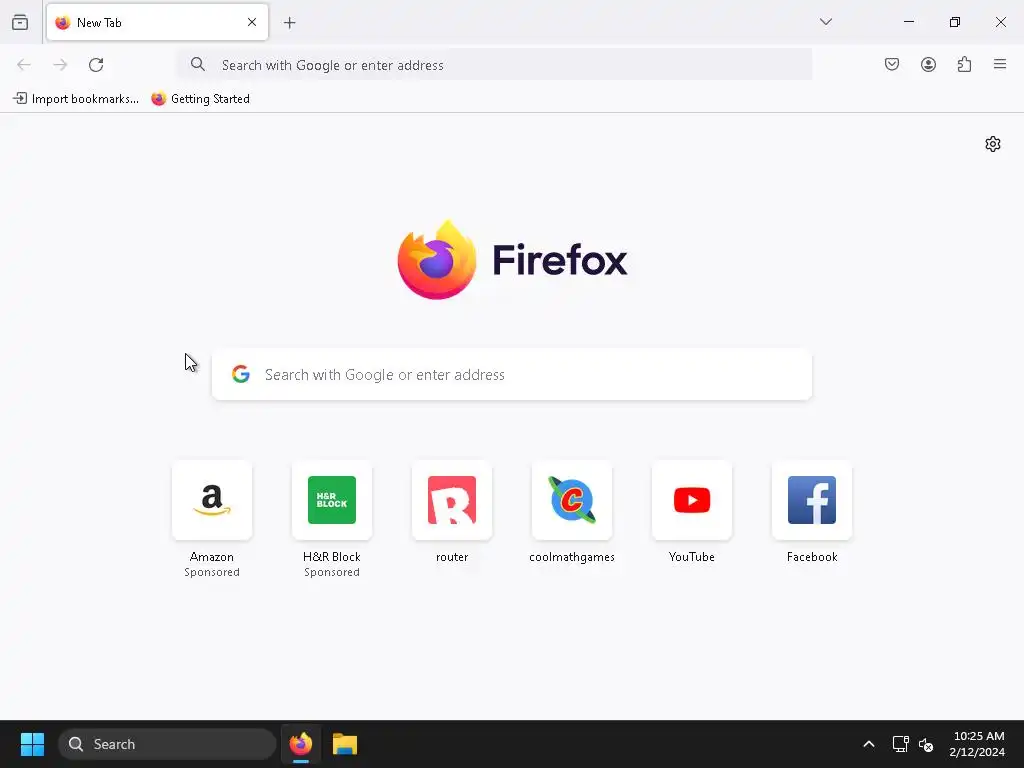Show hidden system tray icons
1024x768 pixels.
(869, 744)
